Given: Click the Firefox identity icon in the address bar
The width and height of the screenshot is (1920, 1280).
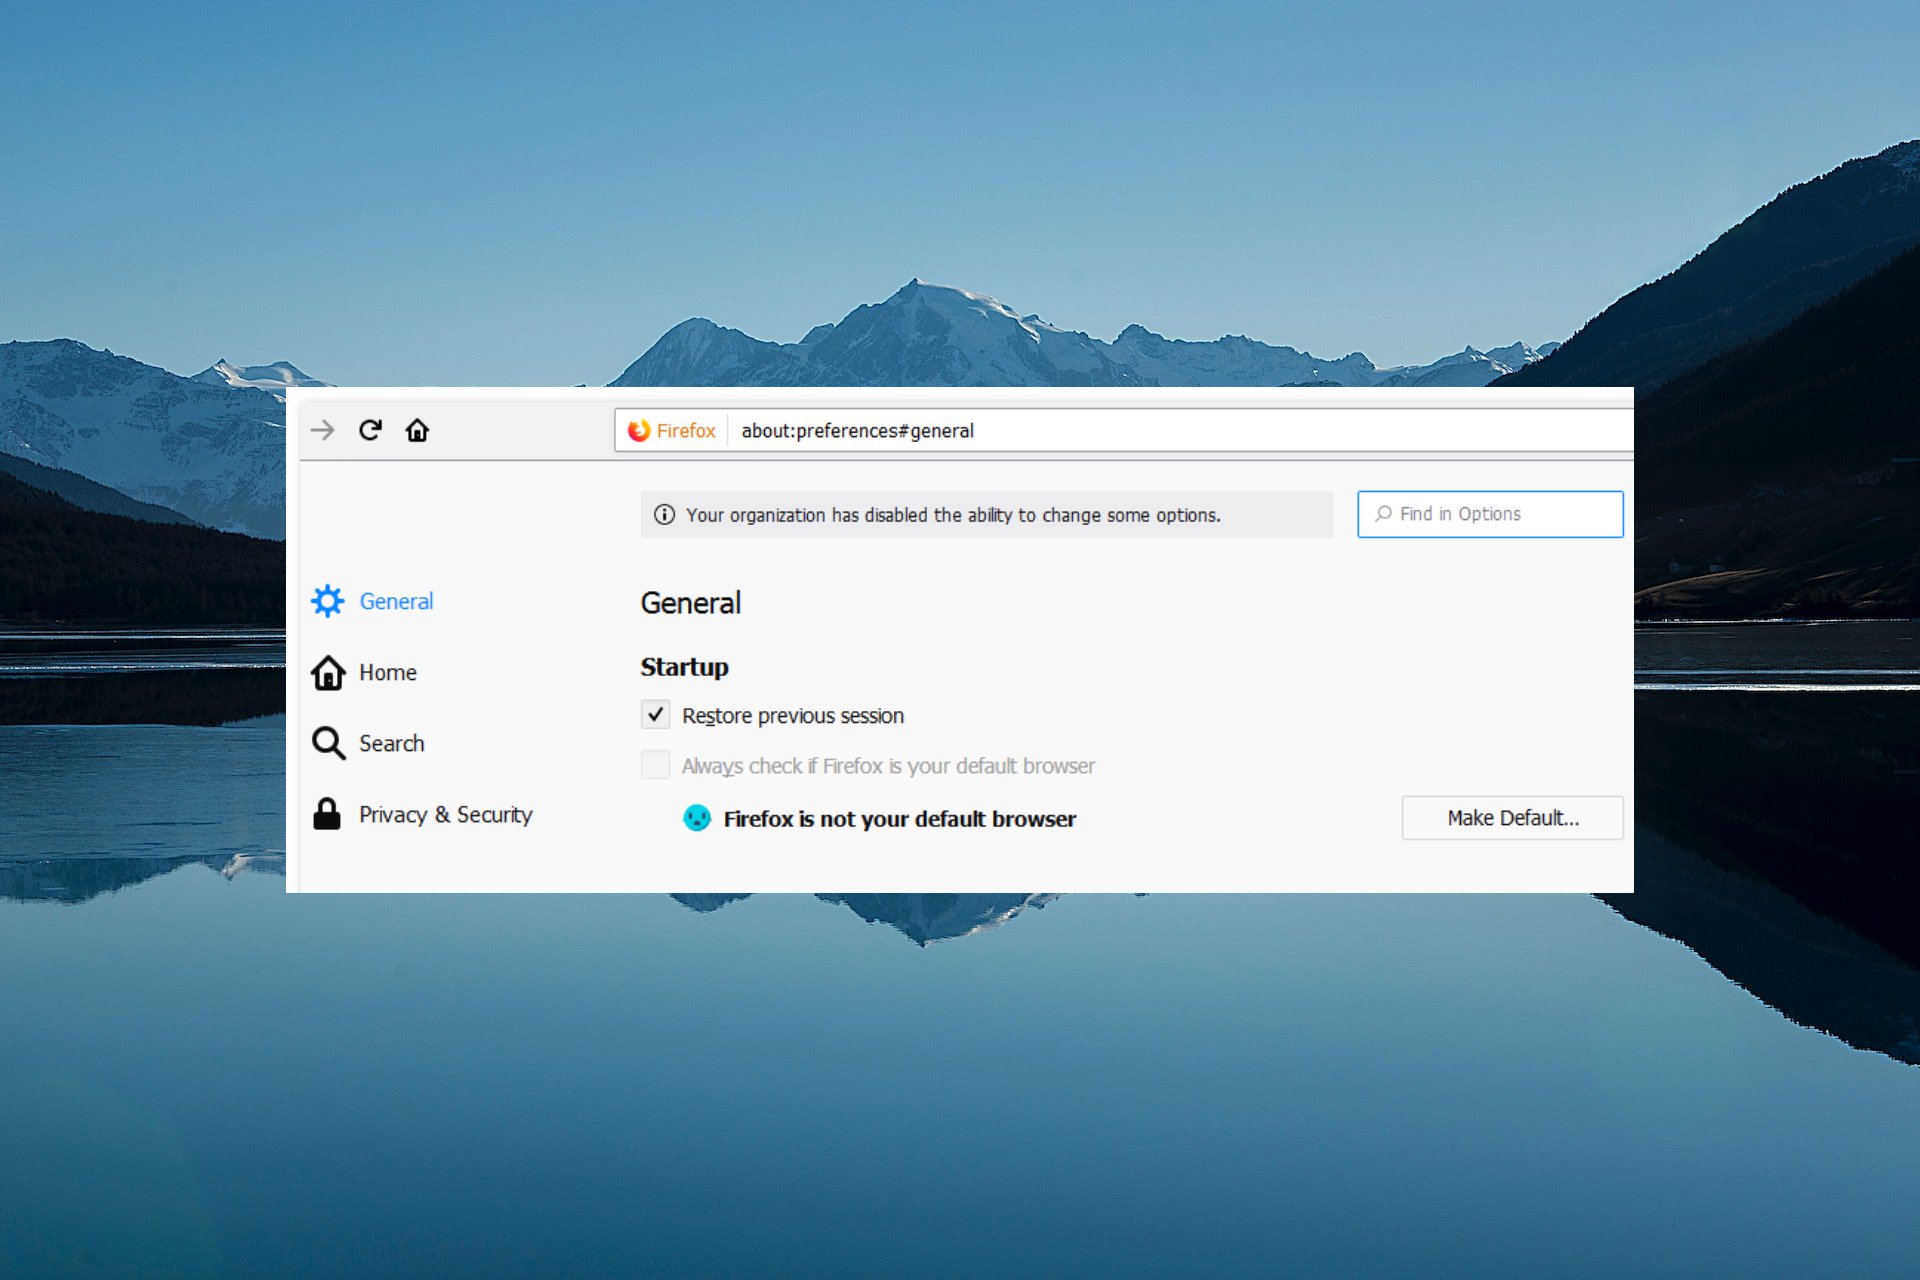Looking at the screenshot, I should (638, 430).
